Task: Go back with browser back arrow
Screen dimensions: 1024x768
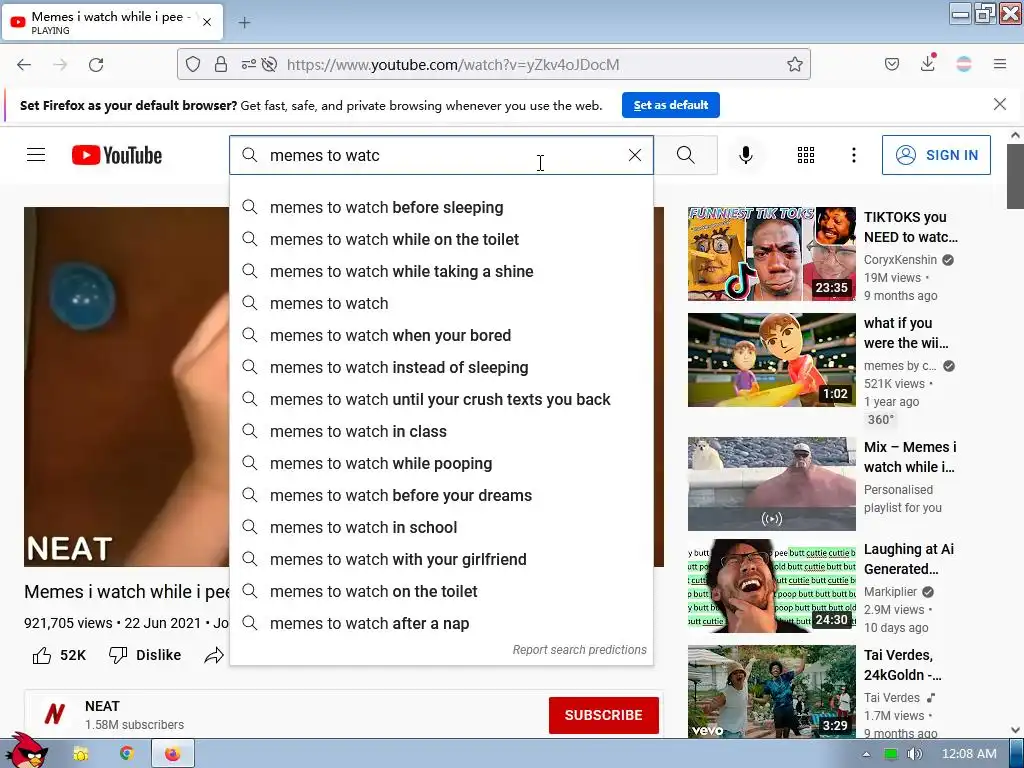Action: (x=24, y=65)
